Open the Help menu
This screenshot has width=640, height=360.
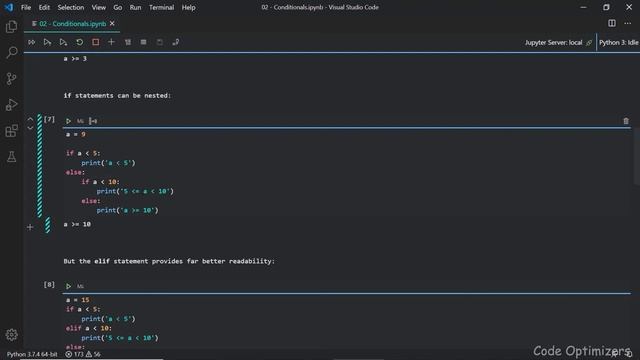coord(188,7)
